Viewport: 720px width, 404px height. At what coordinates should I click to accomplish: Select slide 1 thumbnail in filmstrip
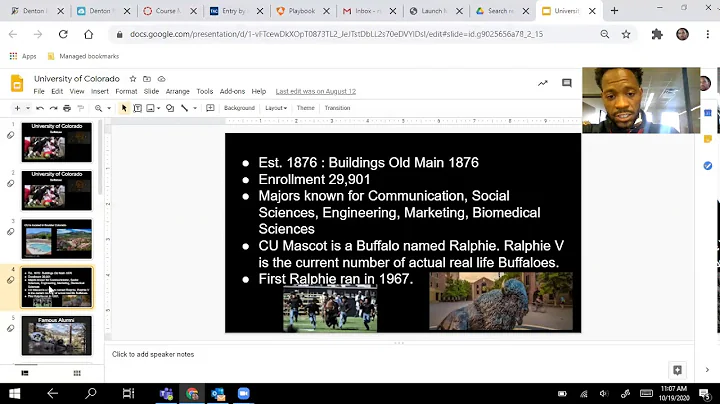click(x=56, y=142)
